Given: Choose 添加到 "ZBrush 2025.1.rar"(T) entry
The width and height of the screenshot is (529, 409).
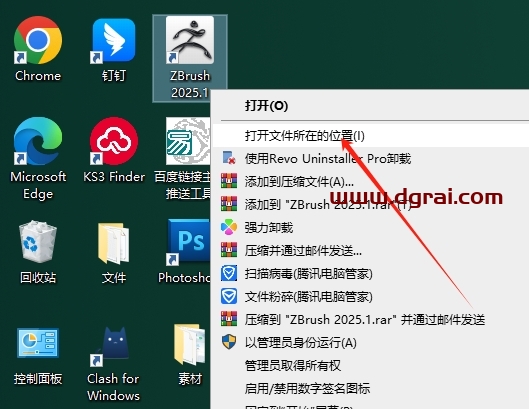Looking at the screenshot, I should tap(371, 204).
